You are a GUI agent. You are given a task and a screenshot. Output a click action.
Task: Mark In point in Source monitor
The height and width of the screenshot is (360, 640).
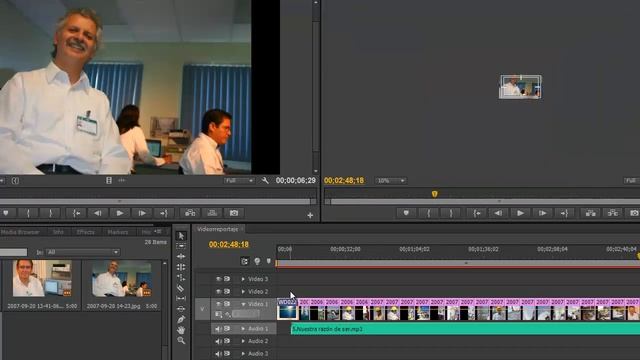28,213
